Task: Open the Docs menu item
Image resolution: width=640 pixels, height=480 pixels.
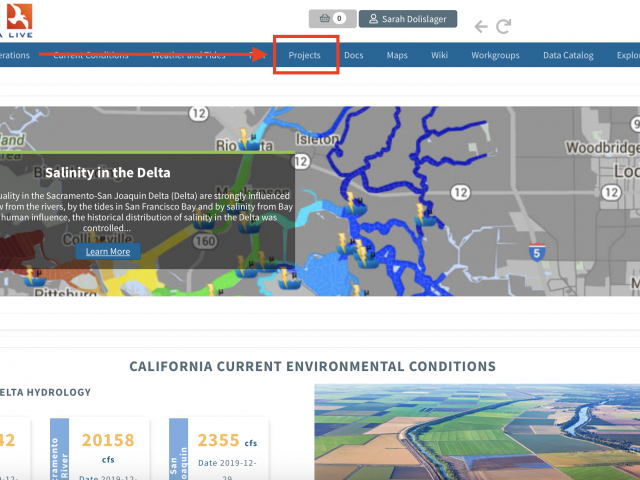Action: click(x=353, y=55)
